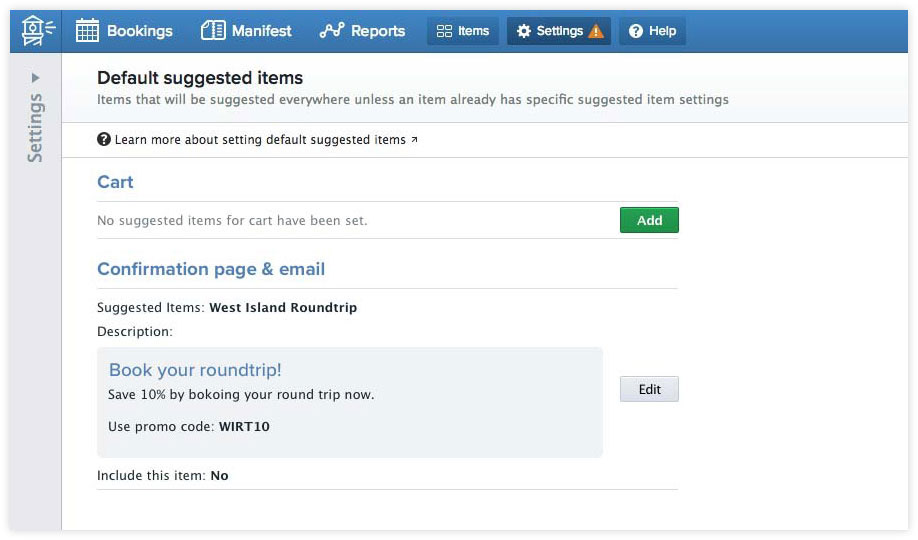Image resolution: width=918 pixels, height=540 pixels.
Task: Open the Bookings menu label
Action: [x=140, y=31]
